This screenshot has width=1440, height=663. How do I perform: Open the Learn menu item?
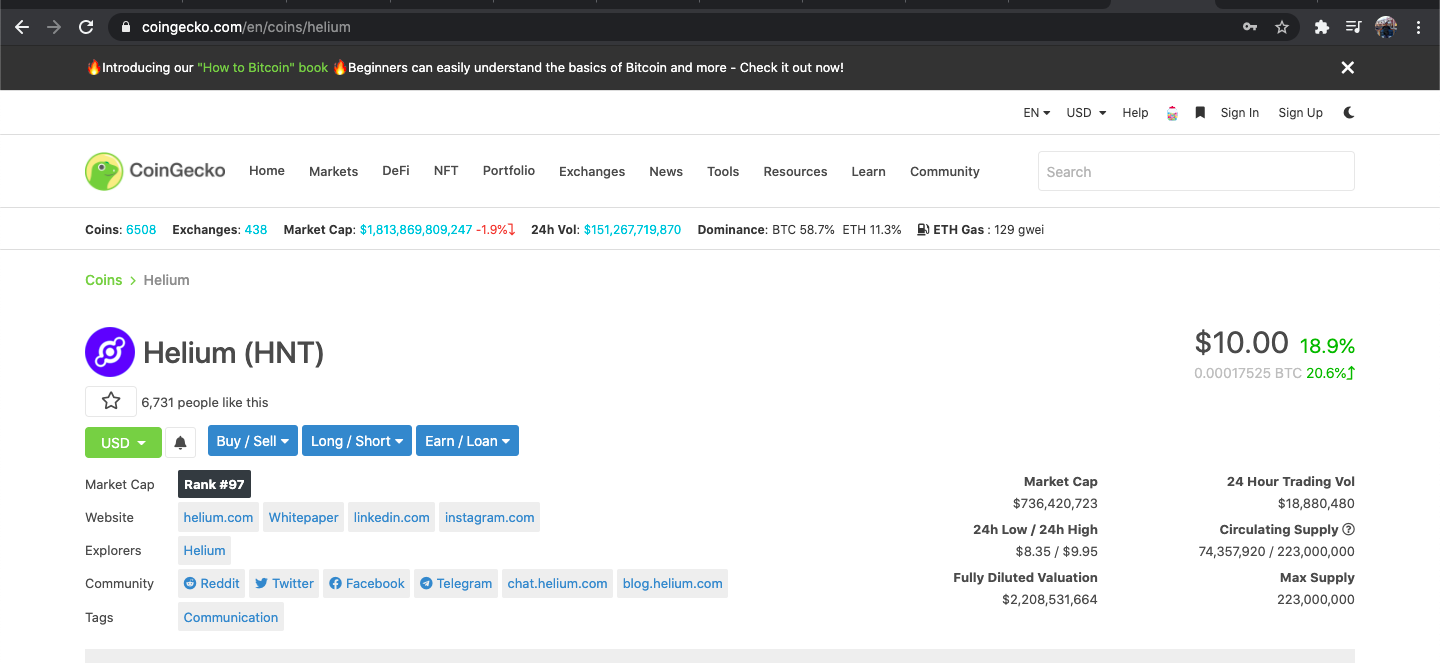[868, 171]
